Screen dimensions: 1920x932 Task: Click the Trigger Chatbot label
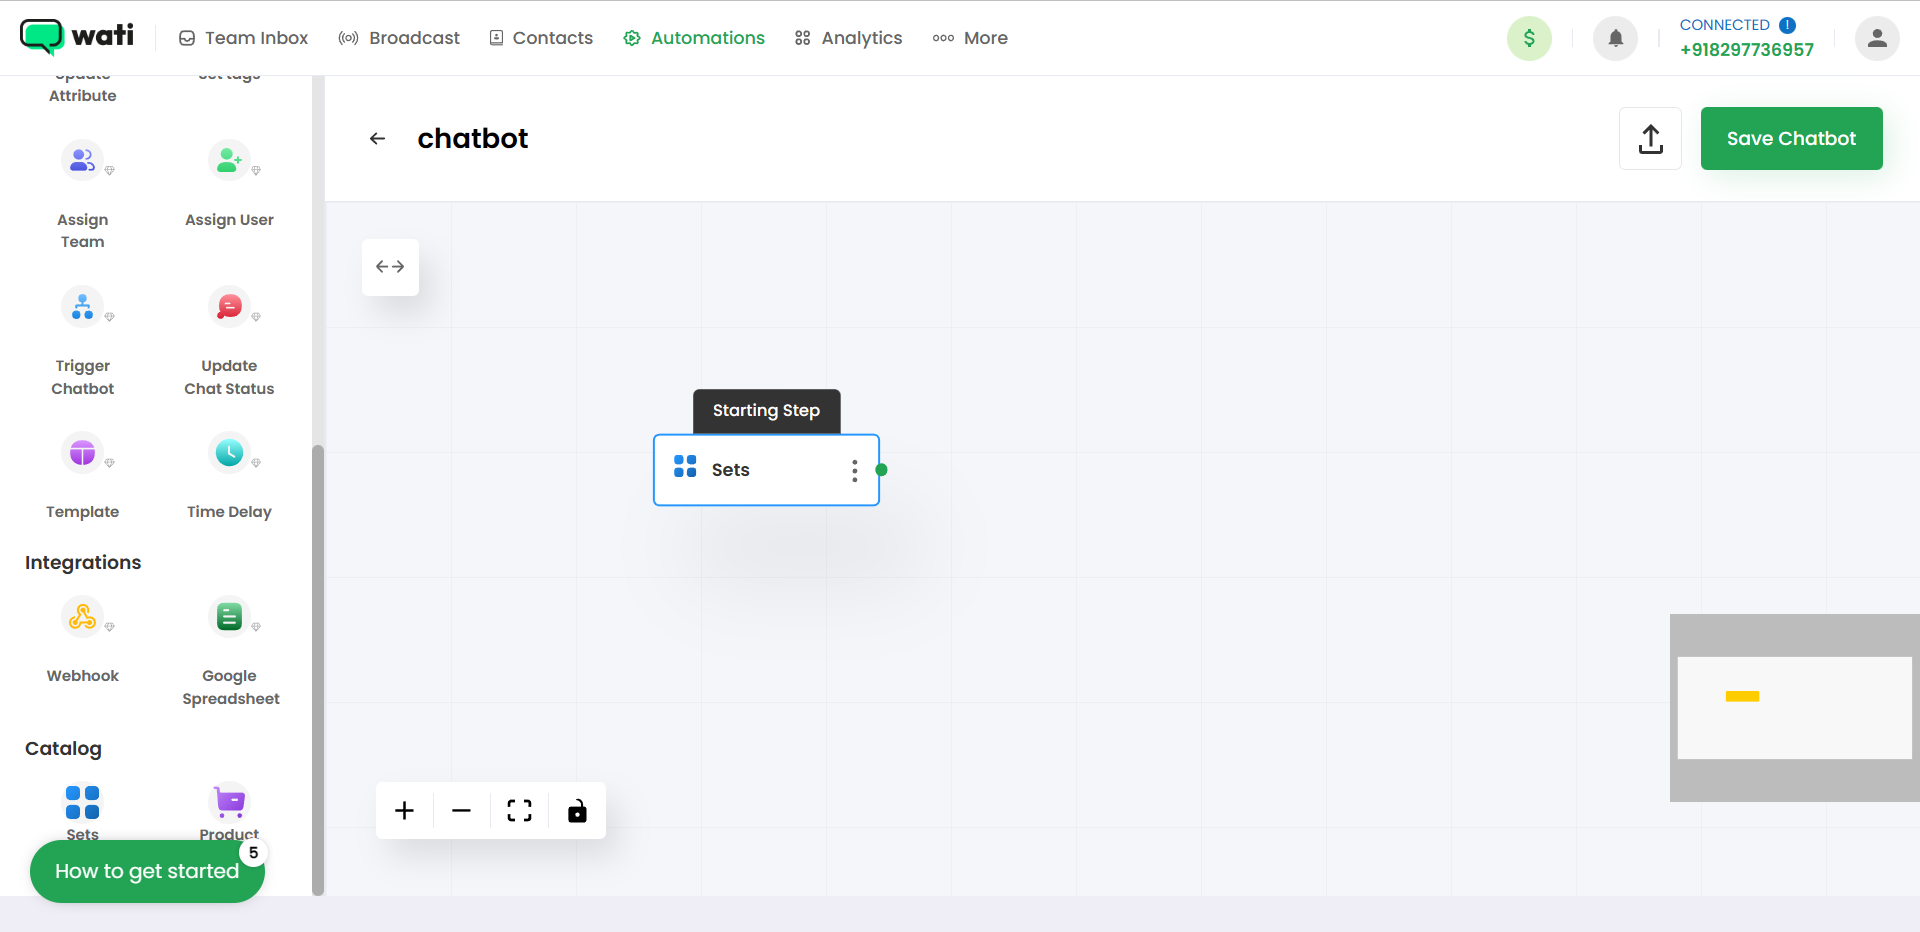pos(83,377)
